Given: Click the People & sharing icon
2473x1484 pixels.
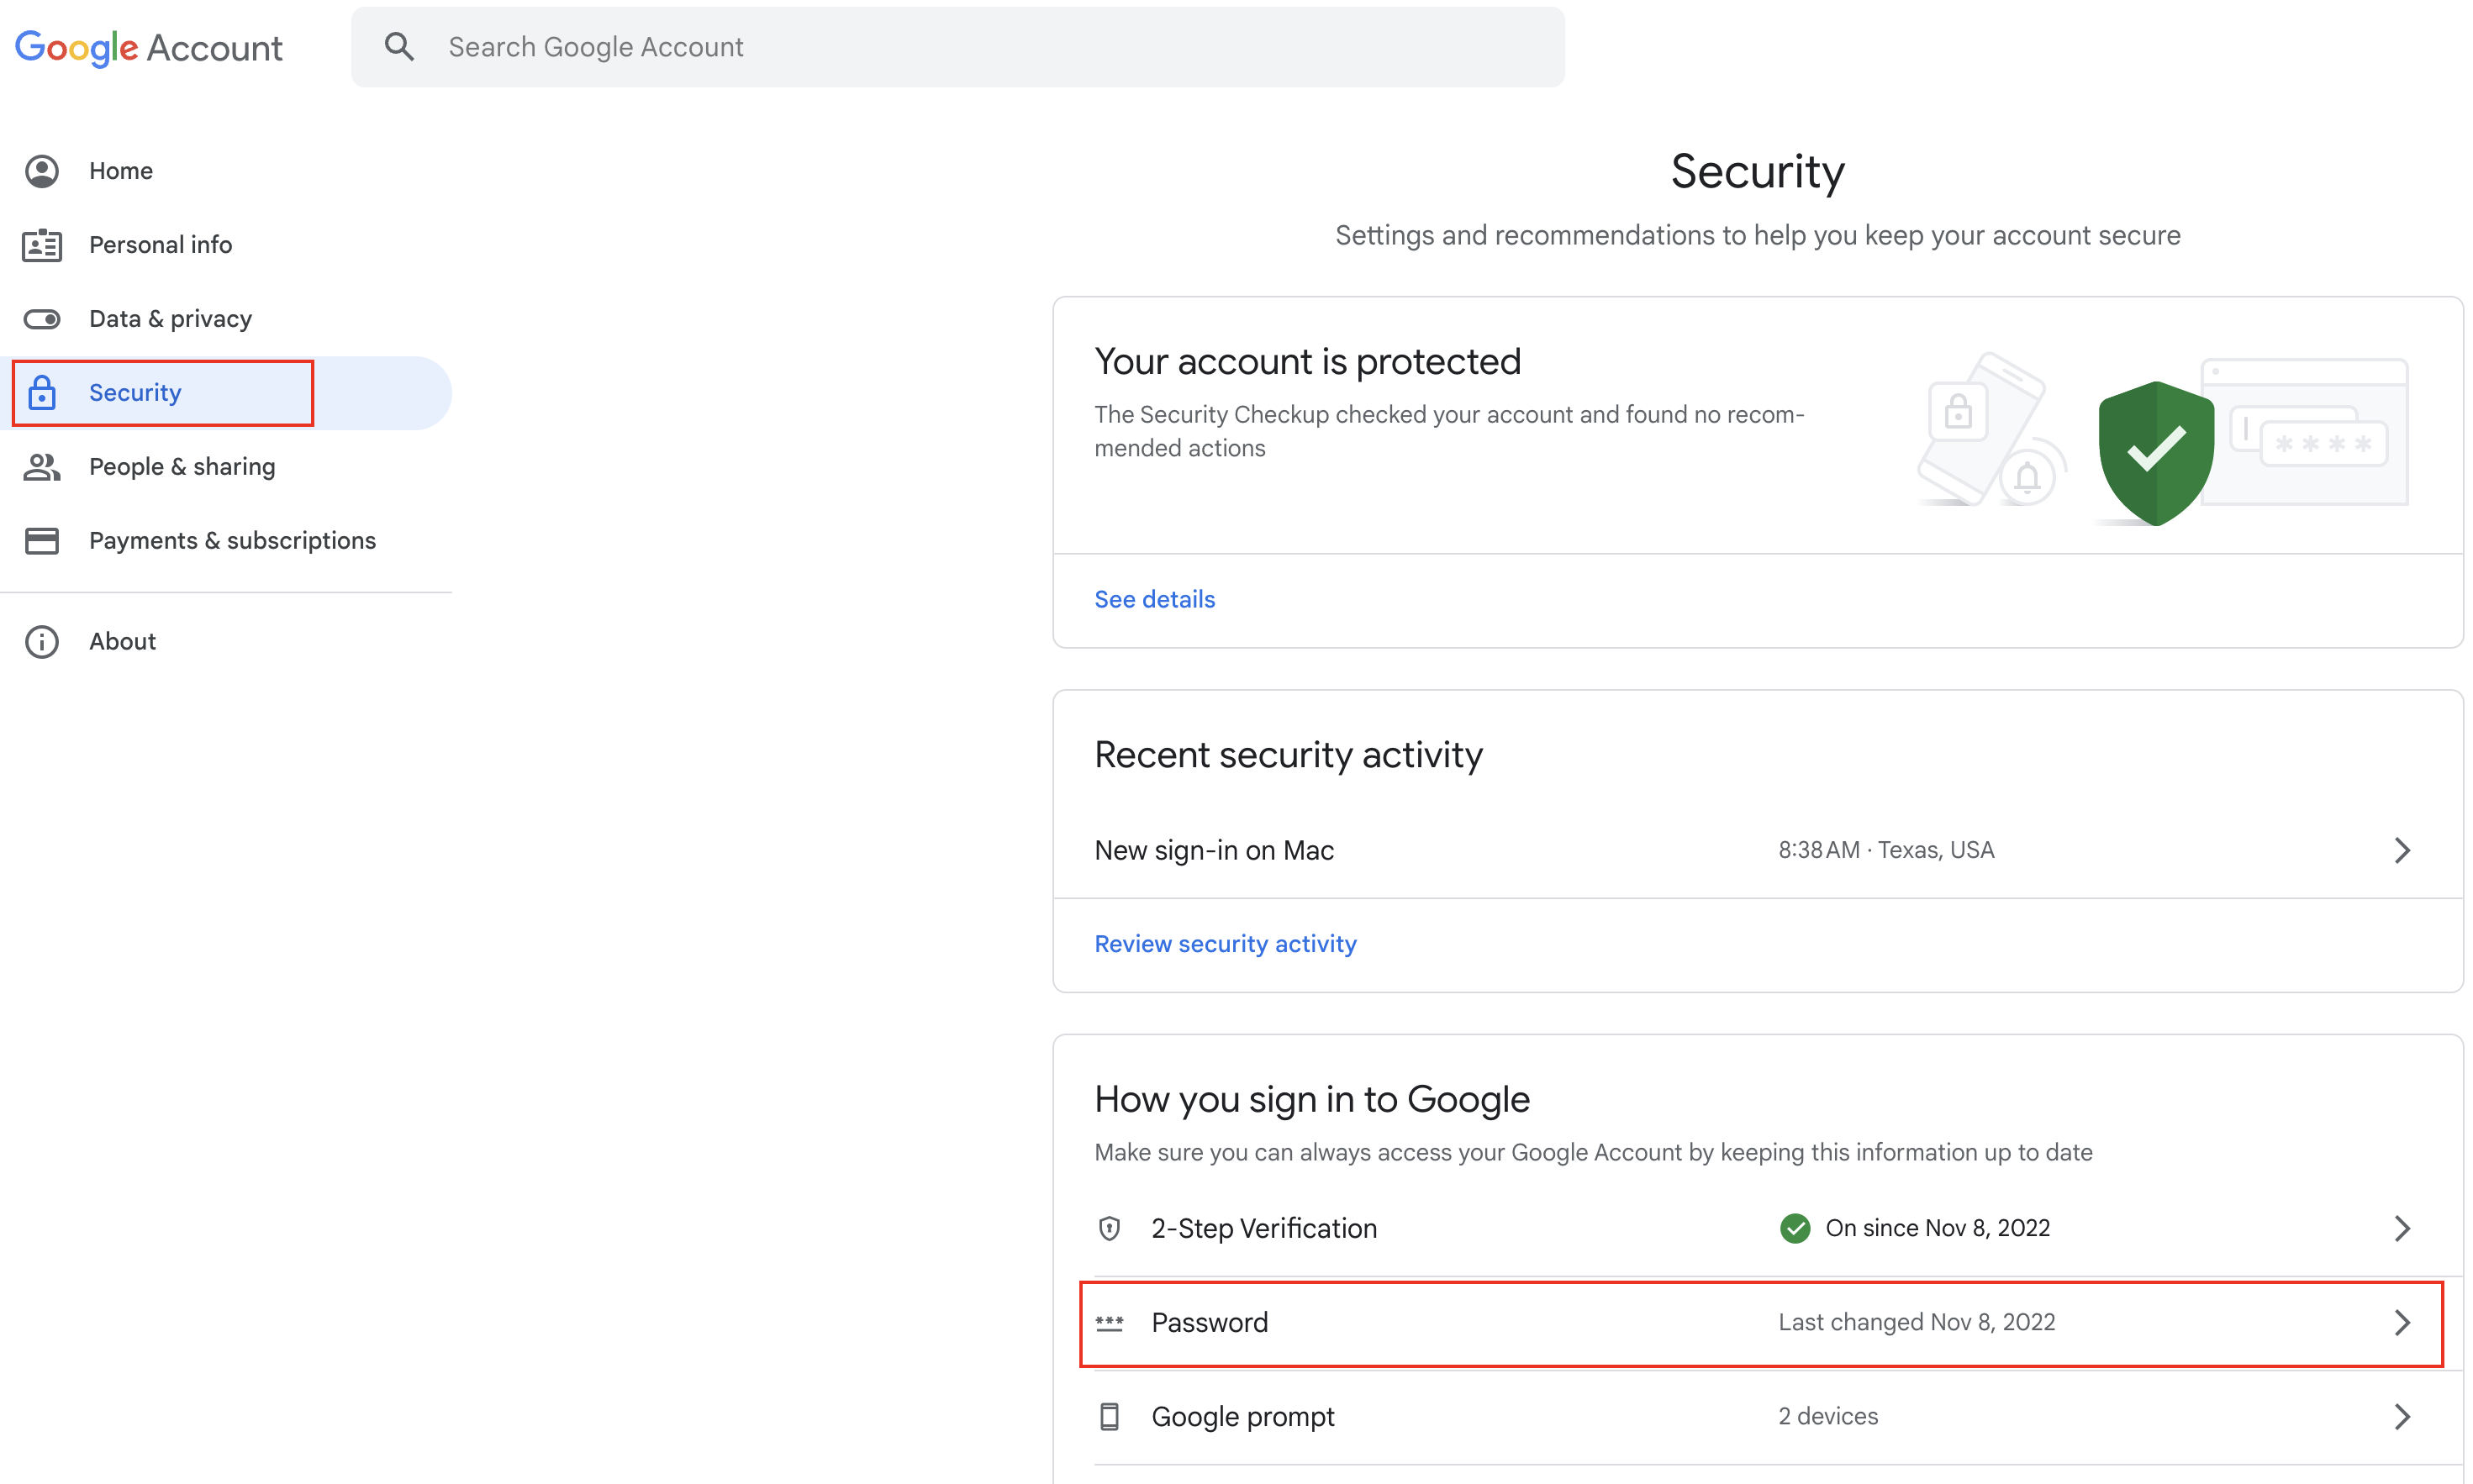Looking at the screenshot, I should tap(42, 467).
